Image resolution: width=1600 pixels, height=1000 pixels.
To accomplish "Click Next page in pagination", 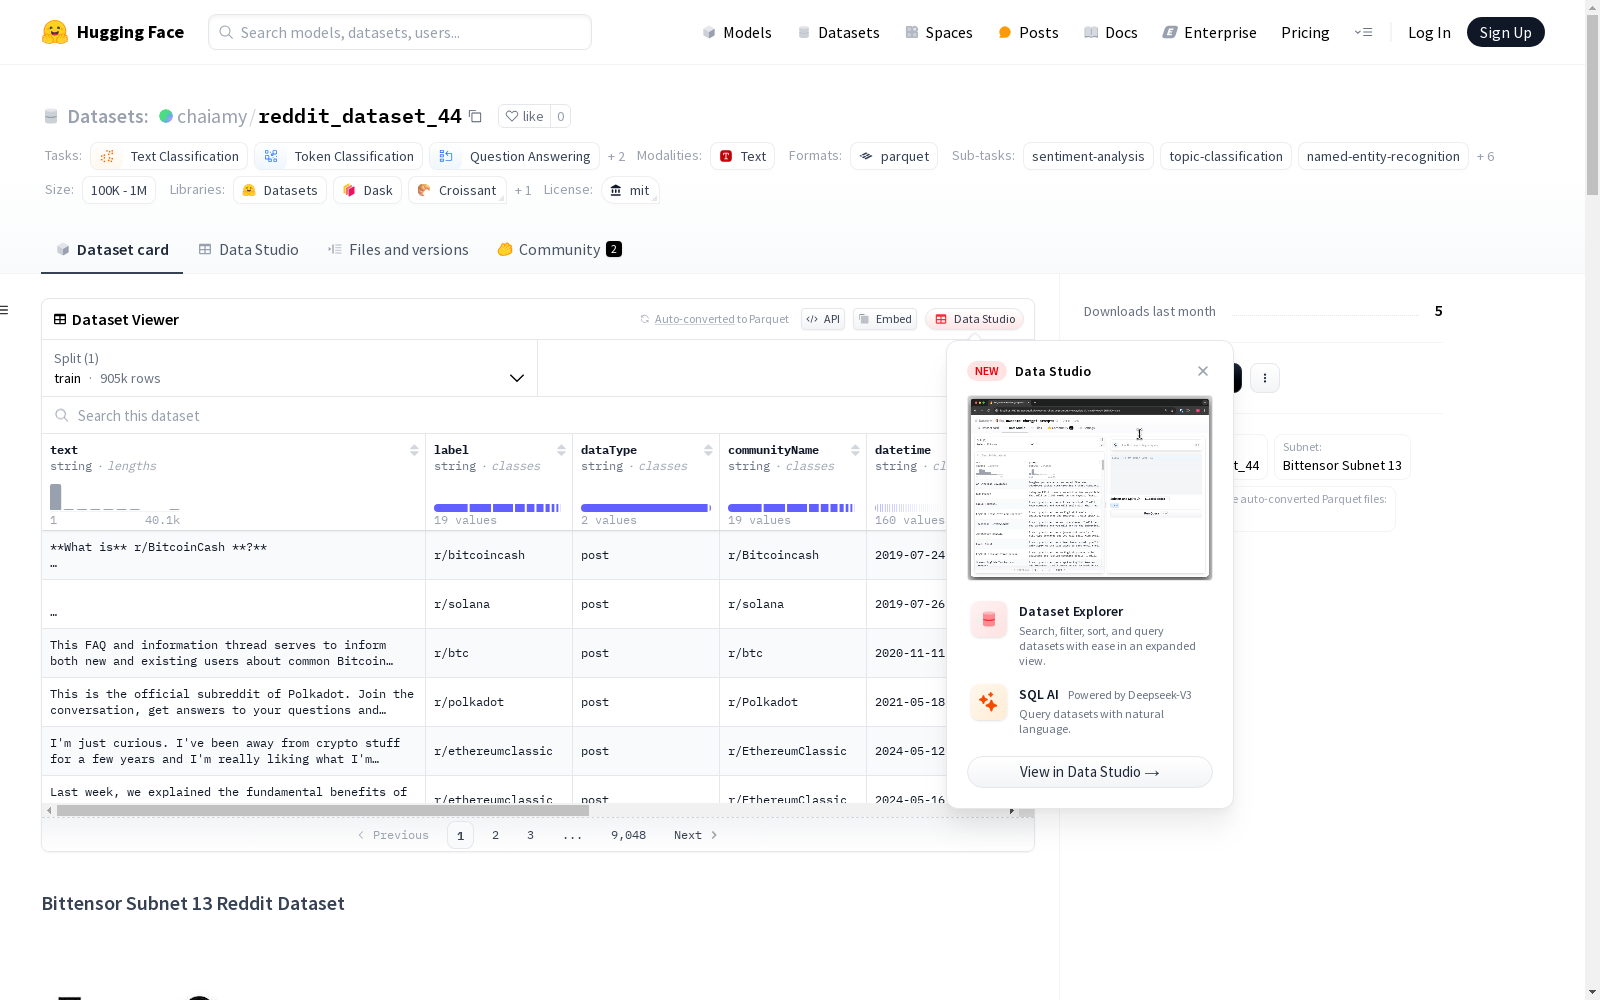I will click(x=695, y=835).
